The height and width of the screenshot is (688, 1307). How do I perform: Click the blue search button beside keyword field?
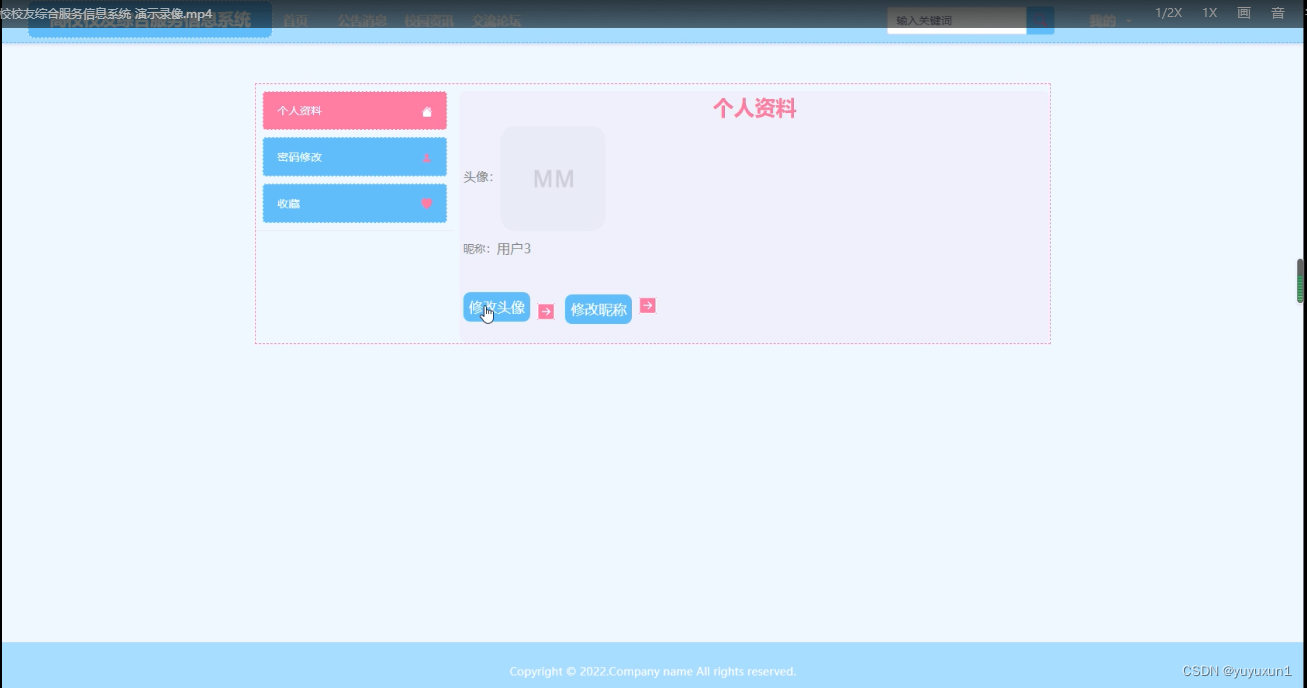[1041, 20]
